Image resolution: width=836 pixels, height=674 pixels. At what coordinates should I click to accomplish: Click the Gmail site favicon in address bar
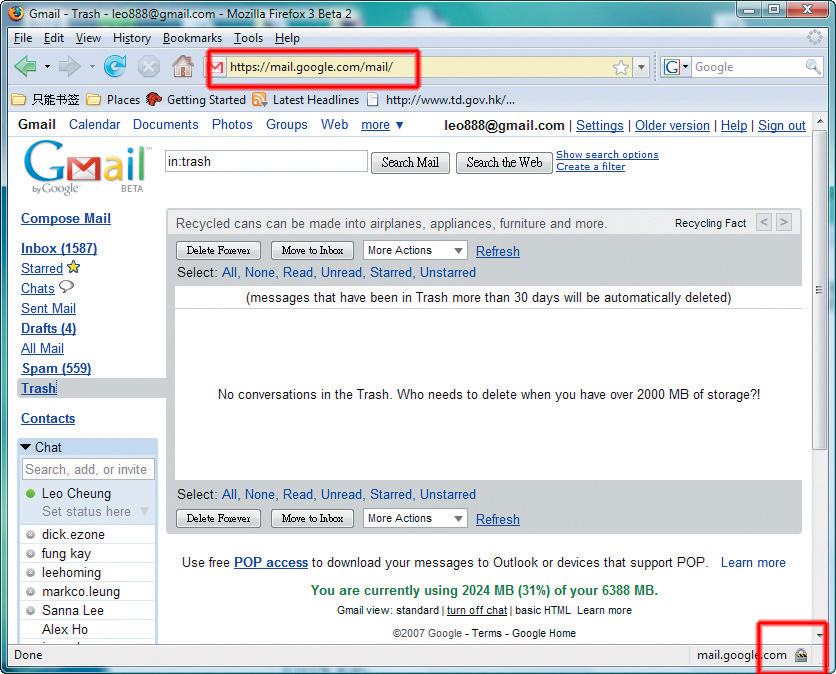click(215, 67)
